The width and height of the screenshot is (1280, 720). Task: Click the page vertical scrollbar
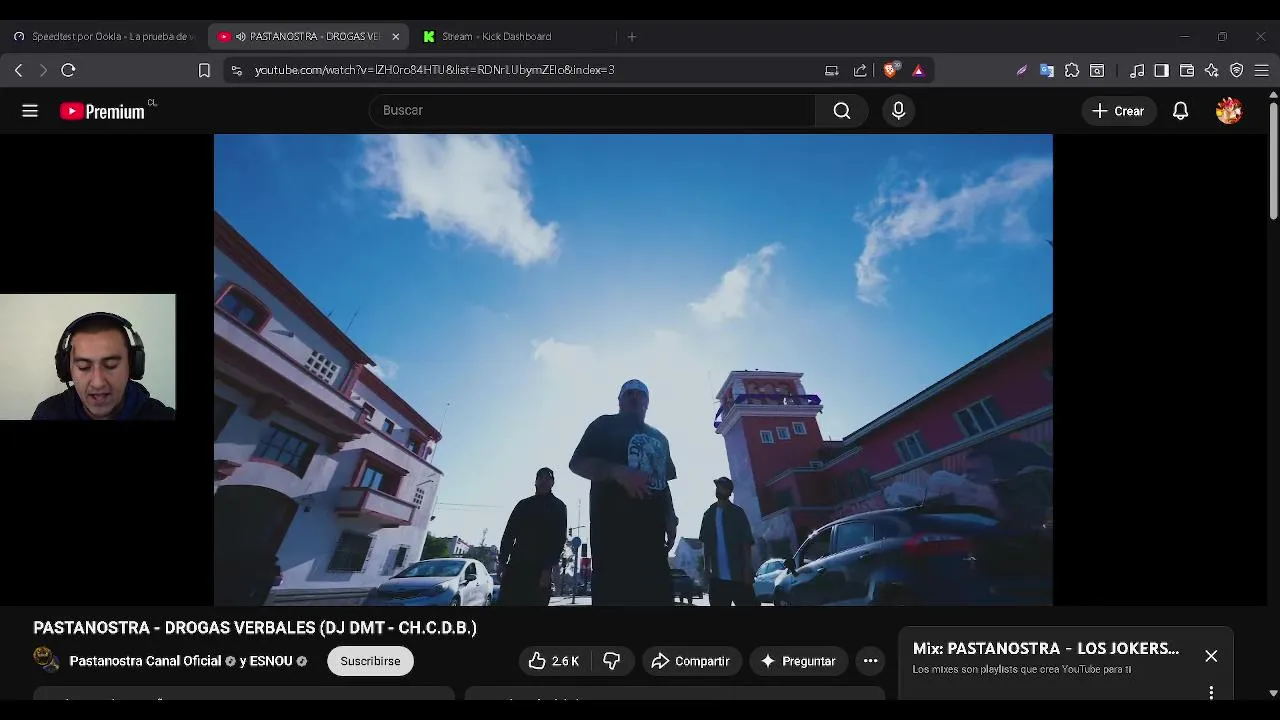(x=1273, y=160)
